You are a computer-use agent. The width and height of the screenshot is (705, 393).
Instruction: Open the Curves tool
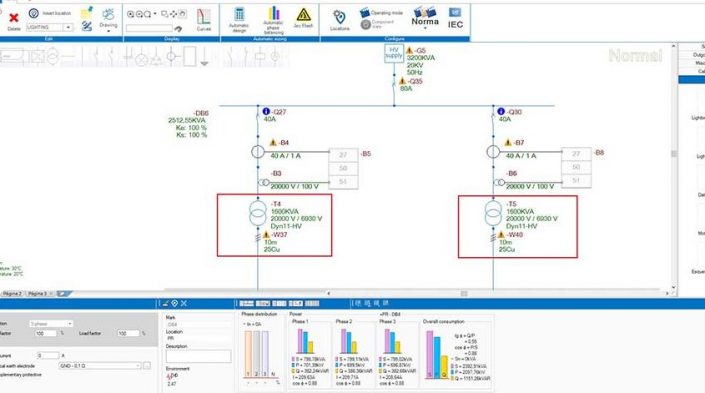[x=204, y=20]
